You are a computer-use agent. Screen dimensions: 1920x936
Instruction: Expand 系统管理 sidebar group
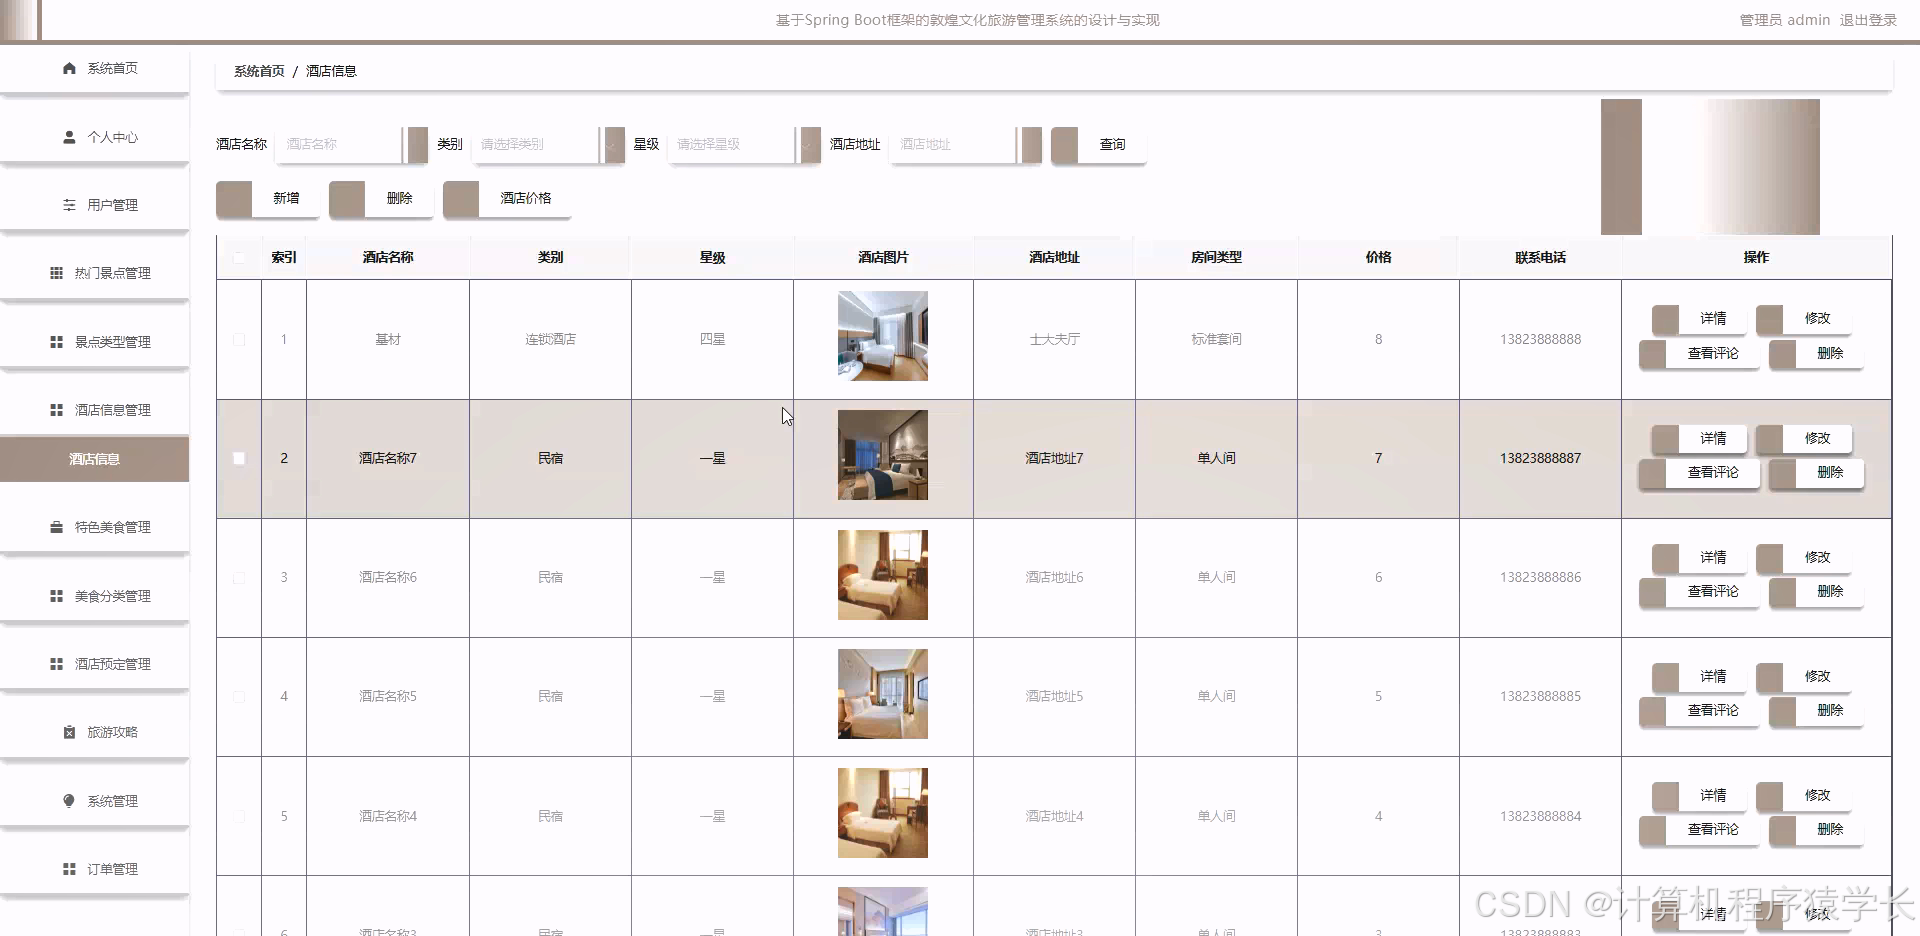(94, 801)
